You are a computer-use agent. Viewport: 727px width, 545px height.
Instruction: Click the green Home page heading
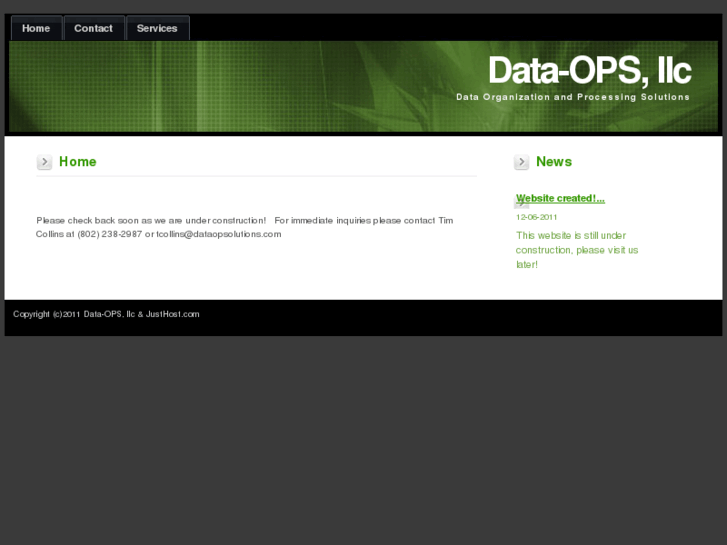click(x=78, y=161)
